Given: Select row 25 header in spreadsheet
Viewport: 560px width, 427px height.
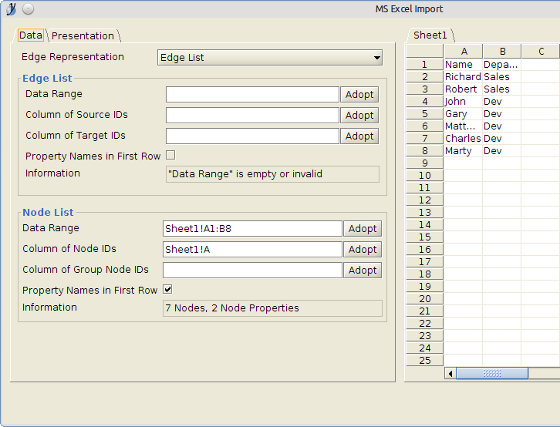Looking at the screenshot, I should coord(425,360).
